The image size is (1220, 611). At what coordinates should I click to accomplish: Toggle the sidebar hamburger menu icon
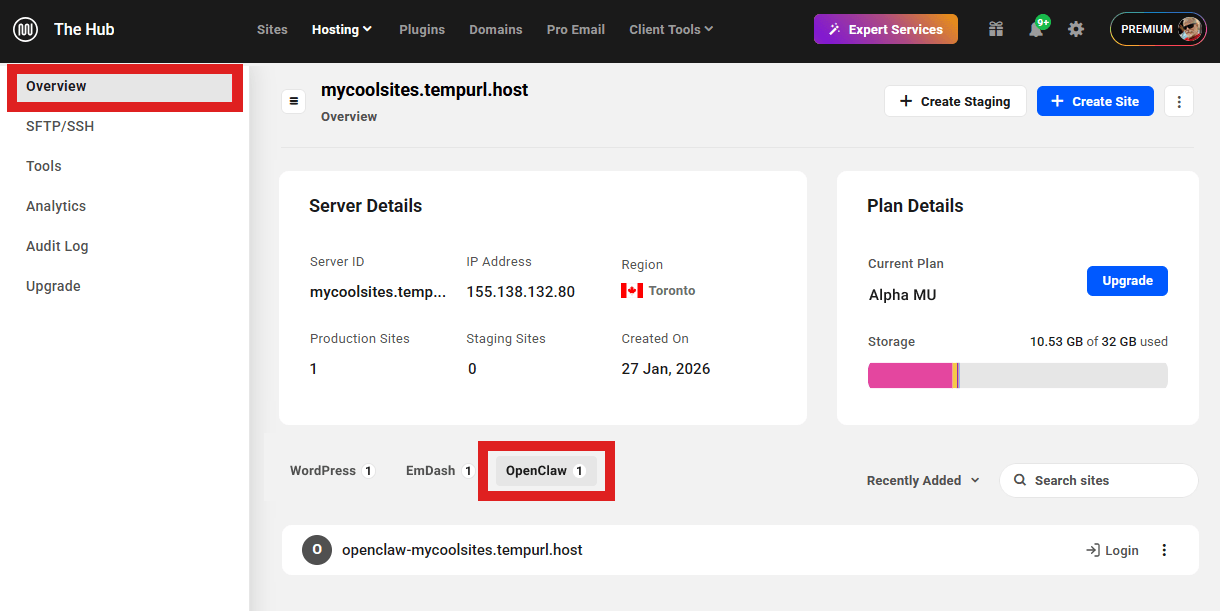(x=294, y=101)
